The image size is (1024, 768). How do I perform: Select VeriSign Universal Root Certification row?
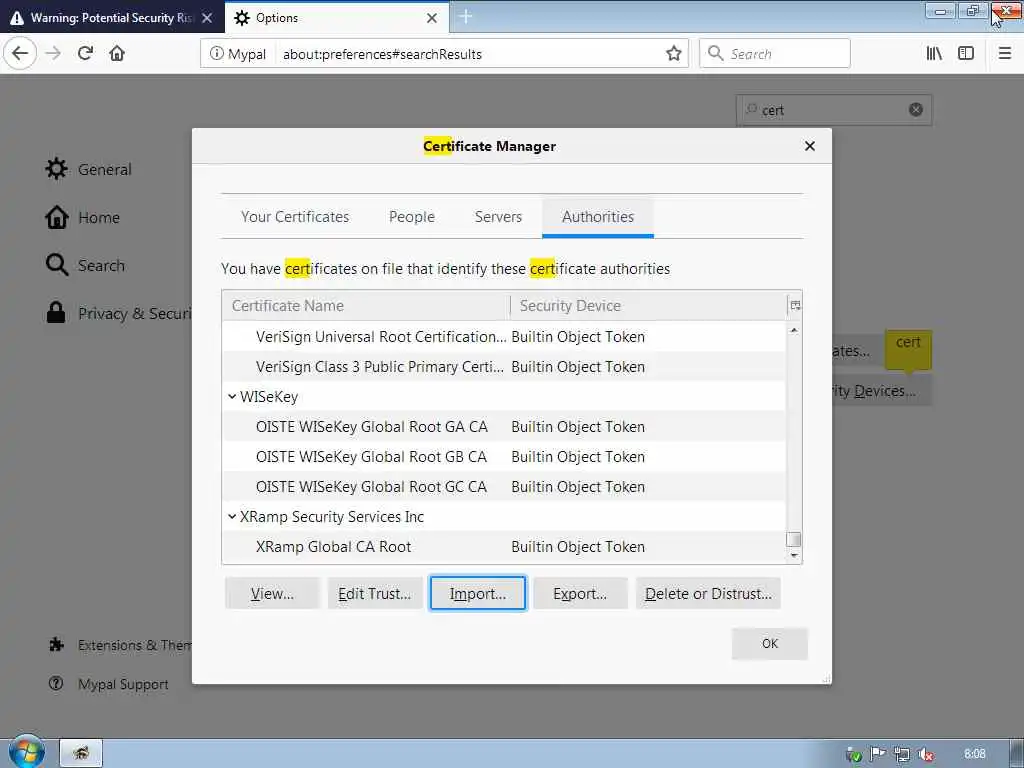point(504,337)
